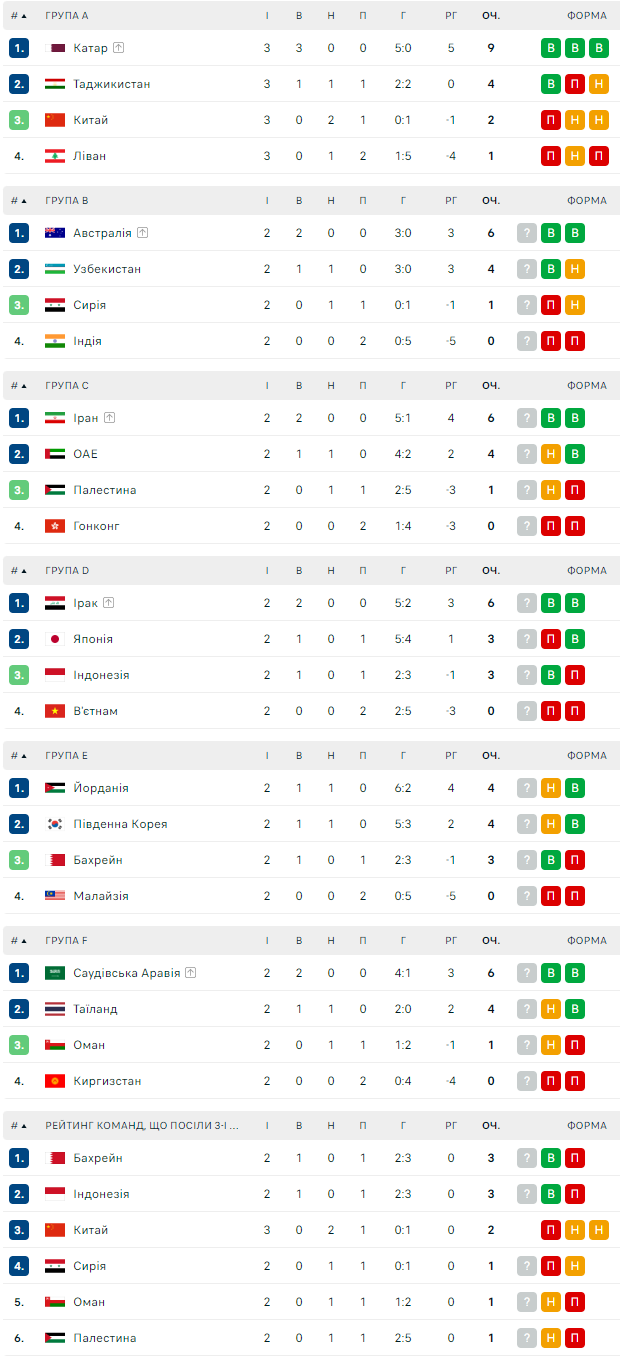Click promotion arrow icon beside Саудівська Аравія
The height and width of the screenshot is (1357, 620).
point(190,973)
